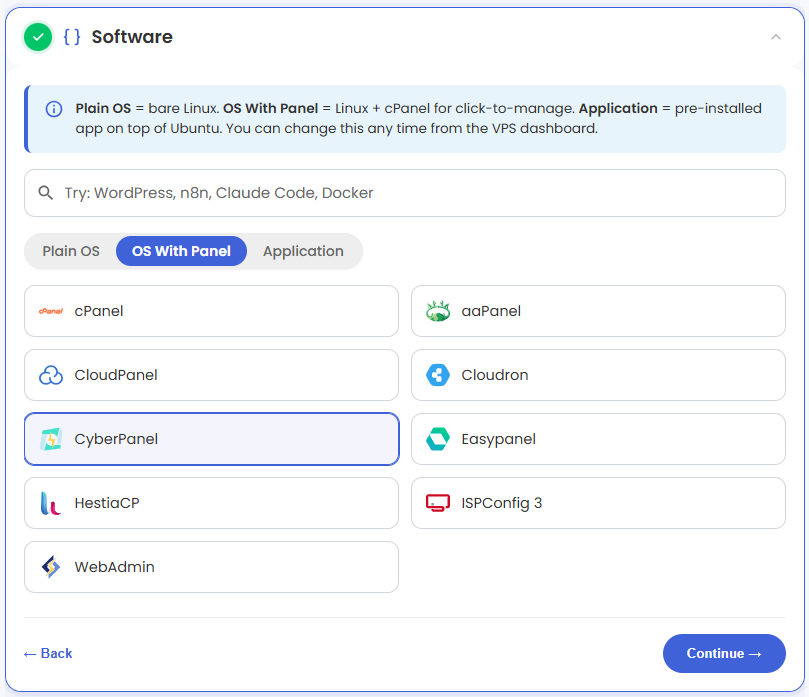This screenshot has width=809, height=697.
Task: Choose the aaPanel option card
Action: click(598, 311)
